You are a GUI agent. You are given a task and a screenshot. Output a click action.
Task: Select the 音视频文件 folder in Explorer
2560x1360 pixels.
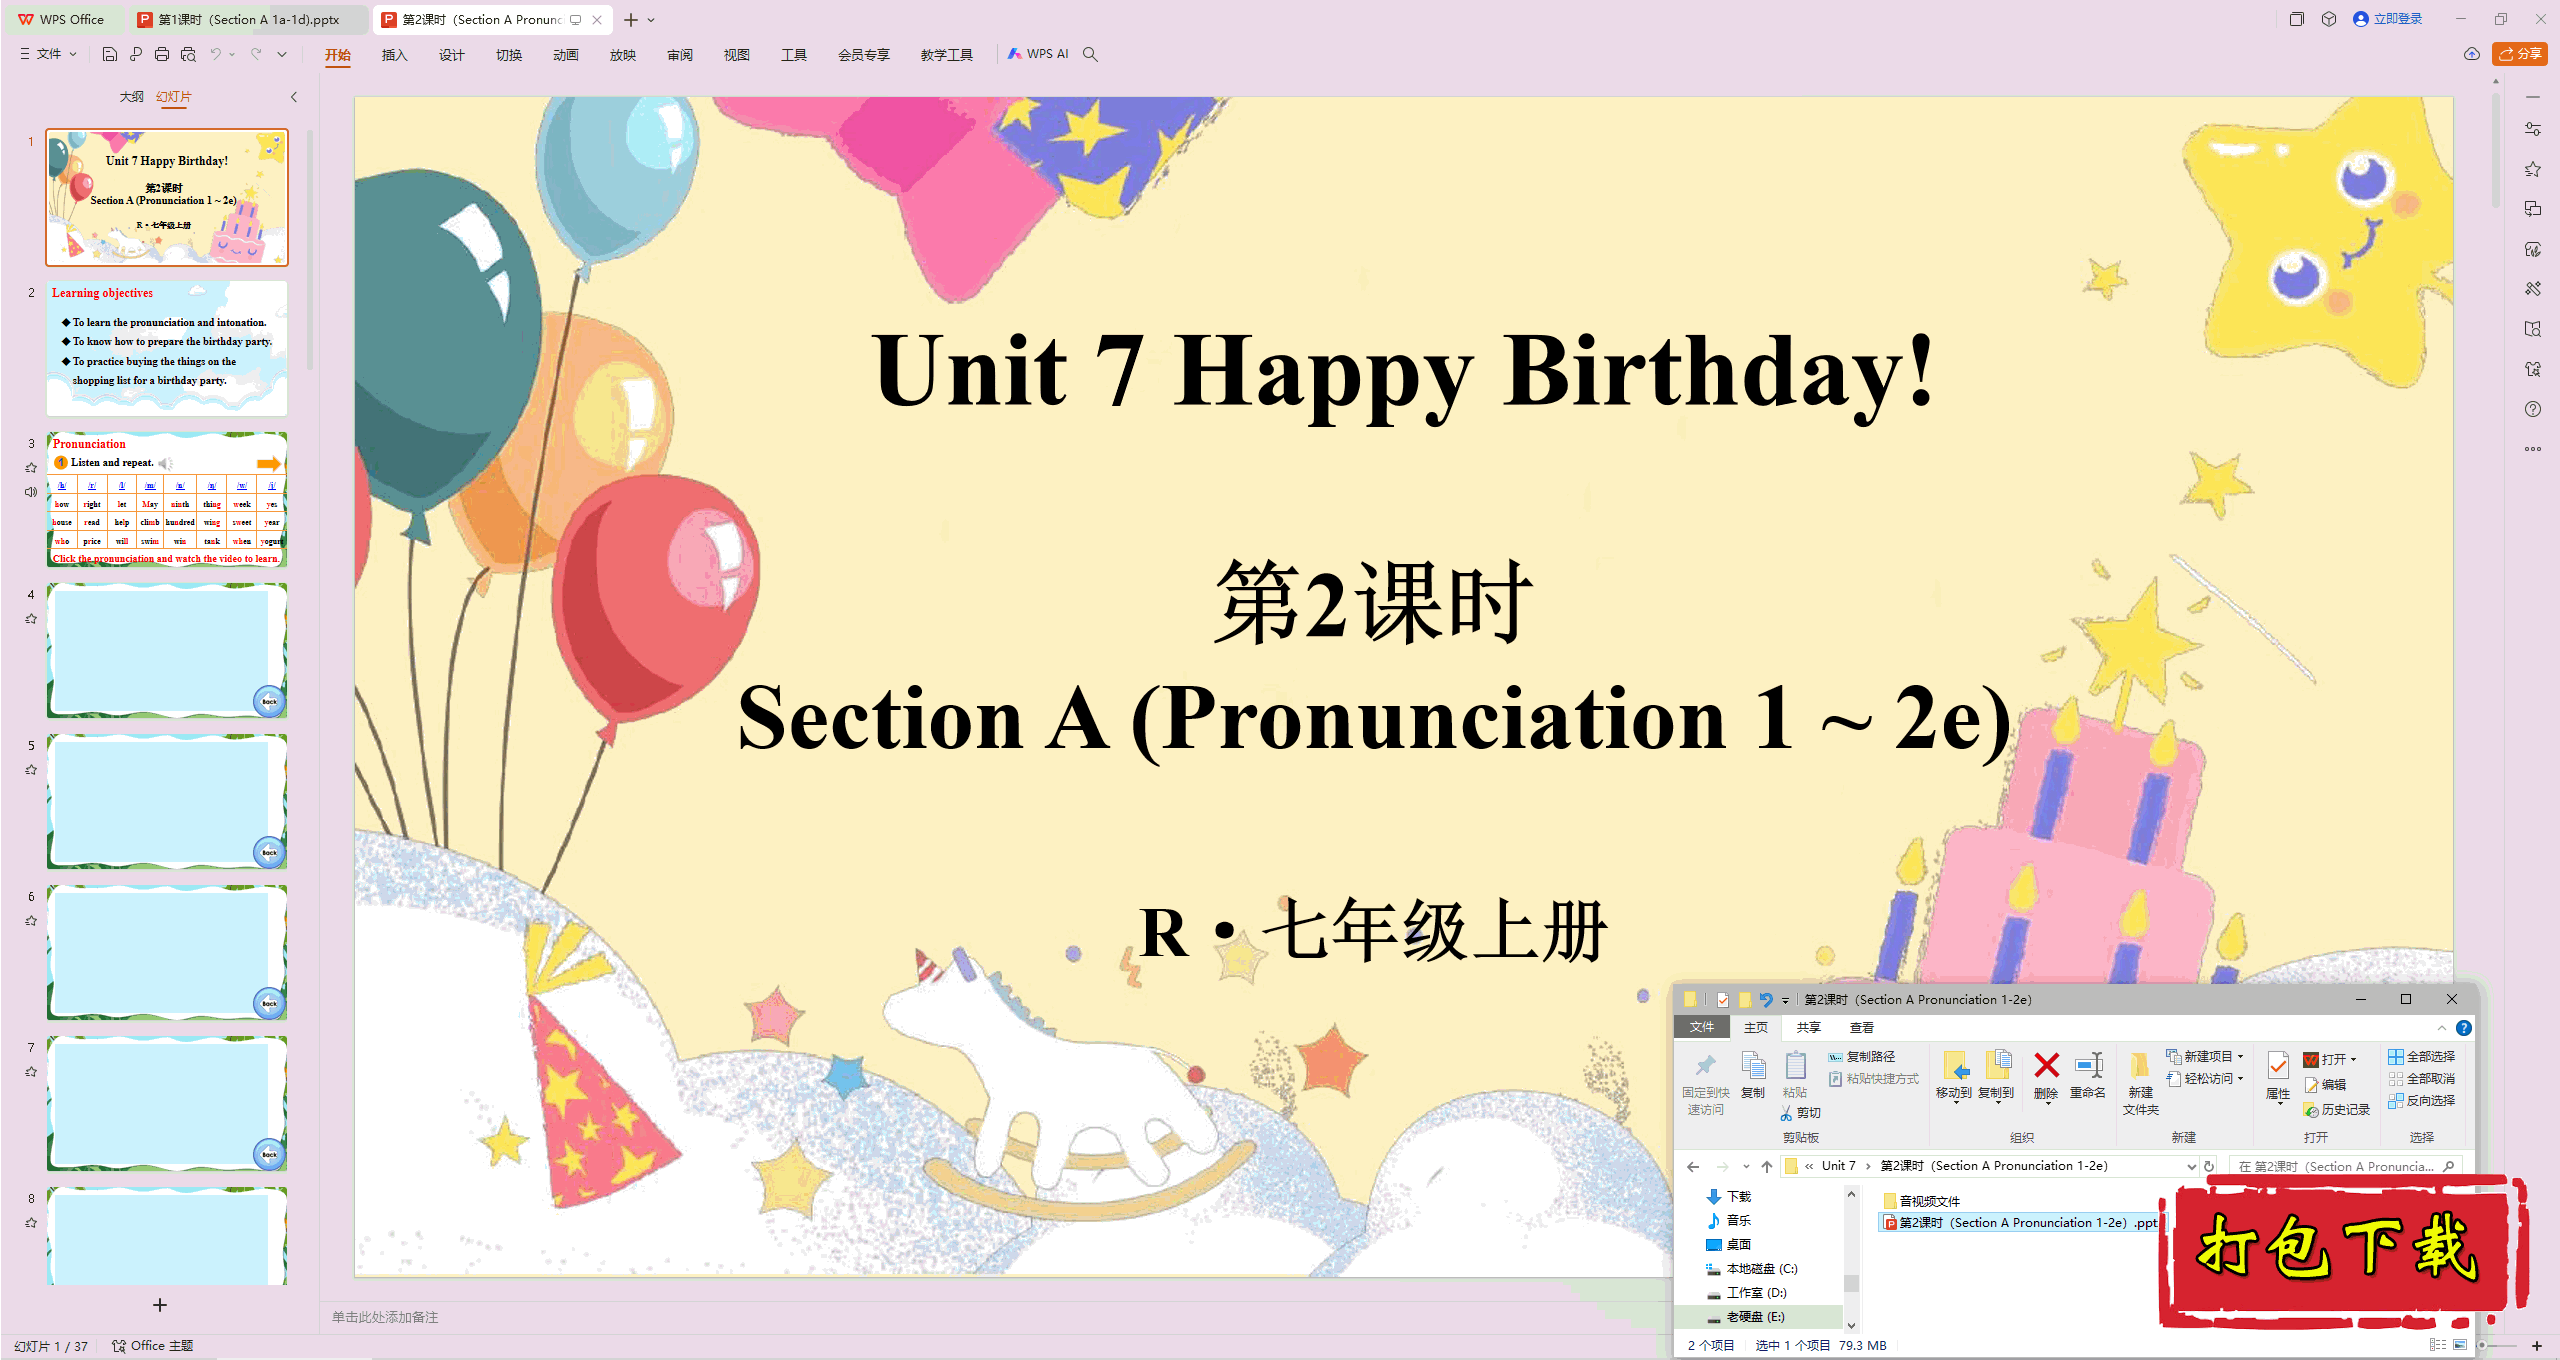(1921, 1201)
